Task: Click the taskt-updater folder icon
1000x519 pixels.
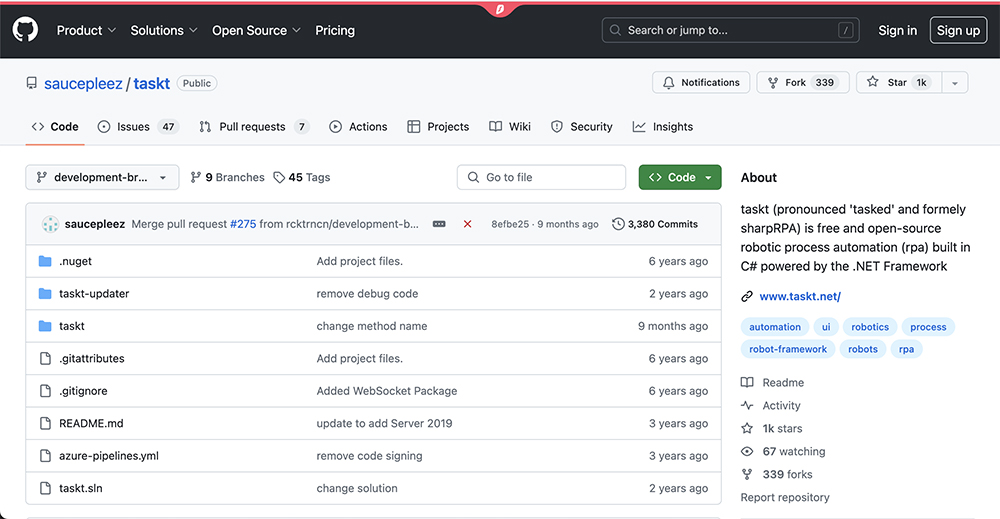Action: point(45,293)
